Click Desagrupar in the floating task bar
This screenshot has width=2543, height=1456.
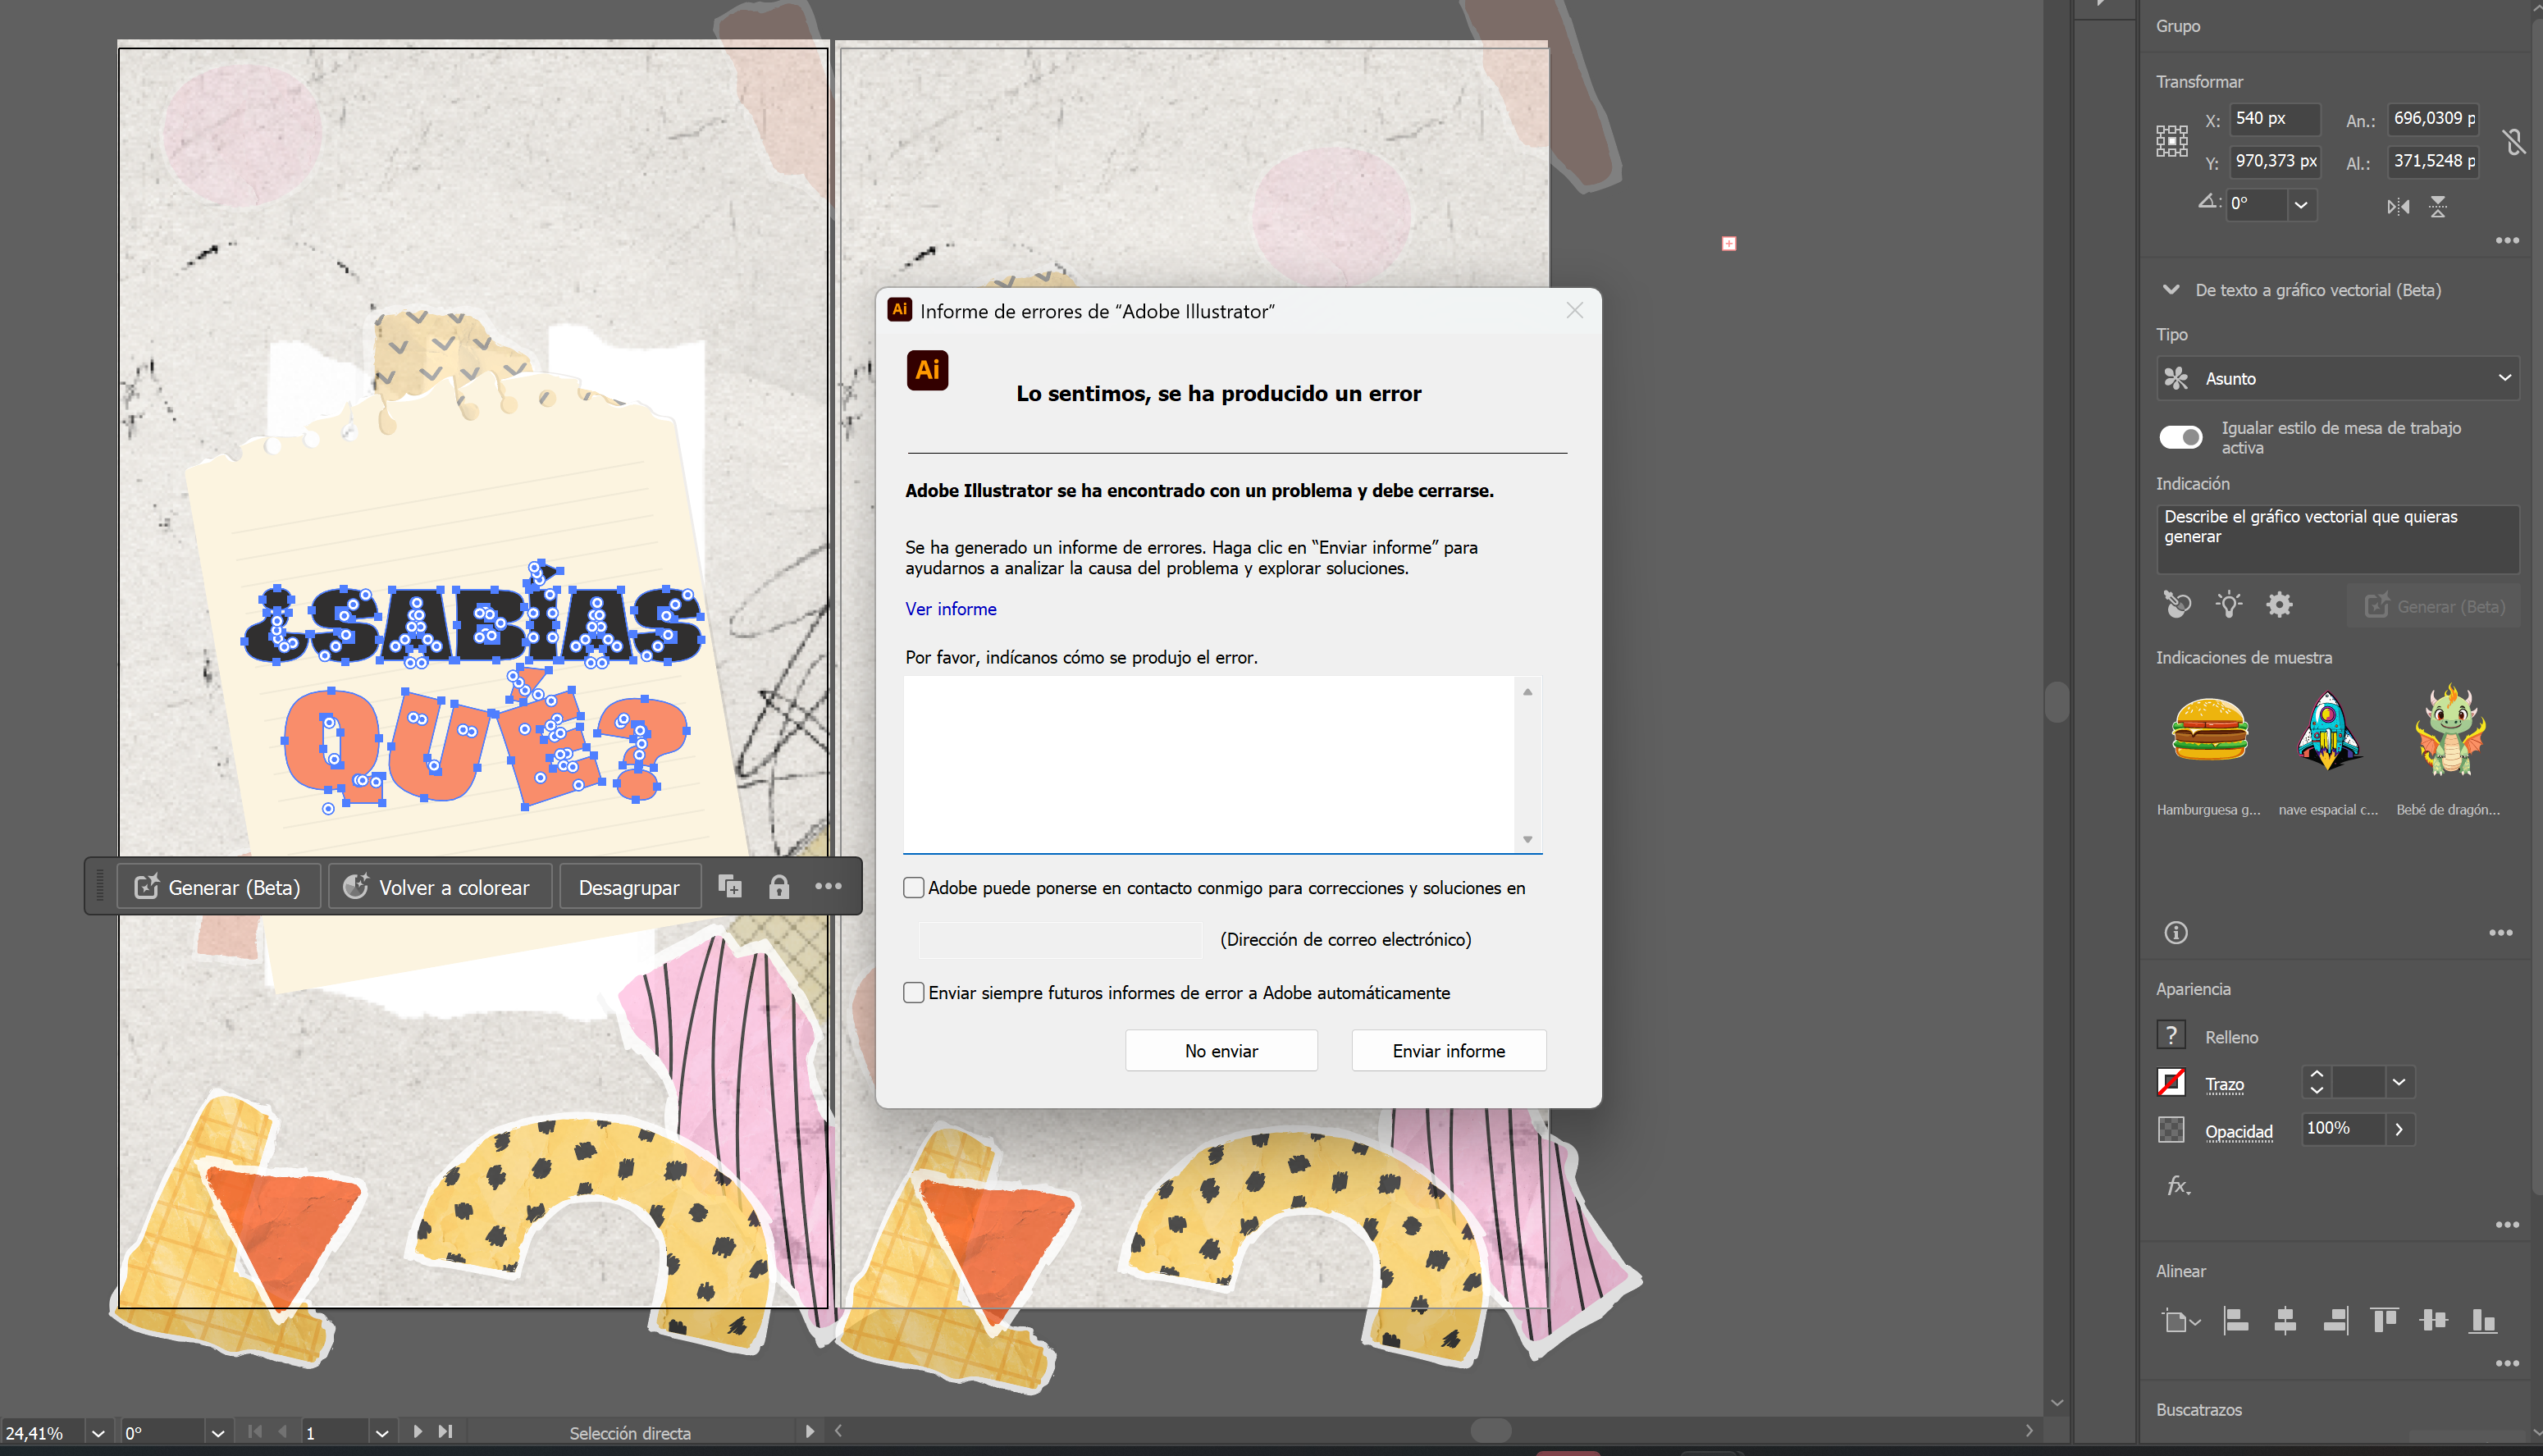(x=630, y=886)
